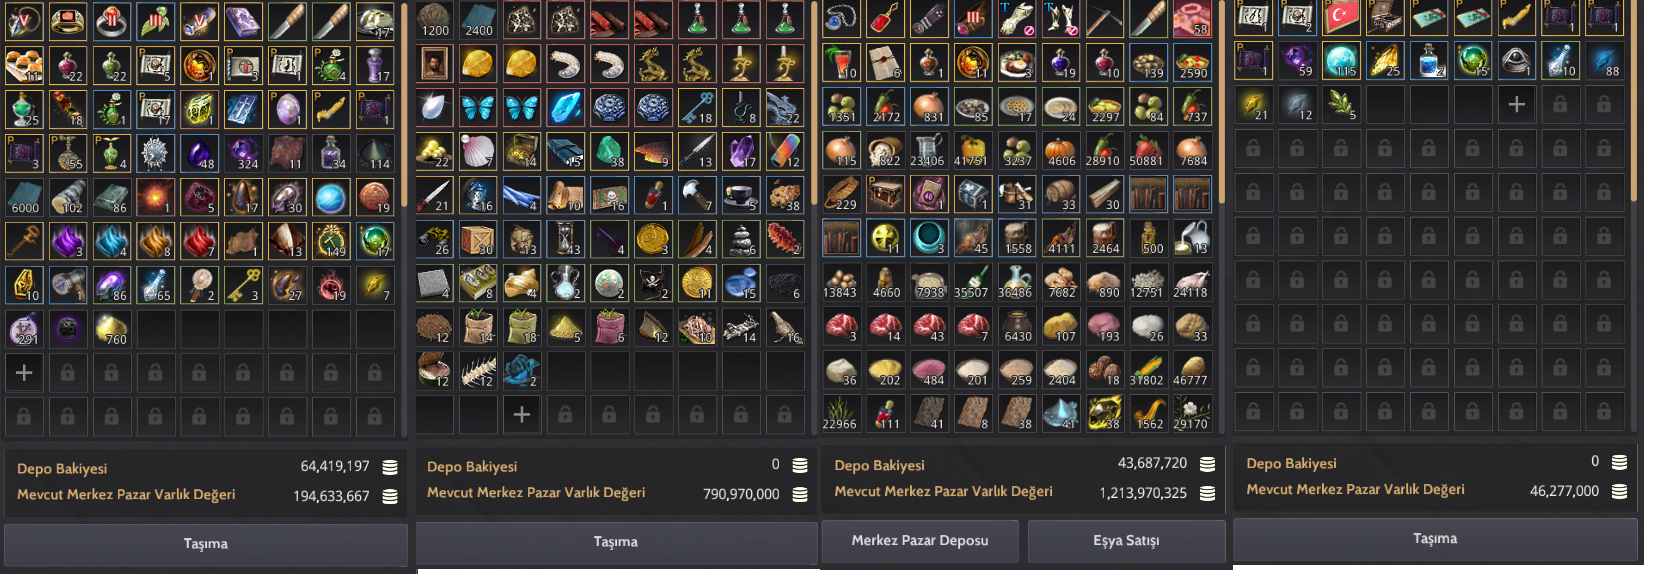Screen dimensions: 1665x577
Task: Select the blue rose item stacked 2
Action: (x=522, y=370)
